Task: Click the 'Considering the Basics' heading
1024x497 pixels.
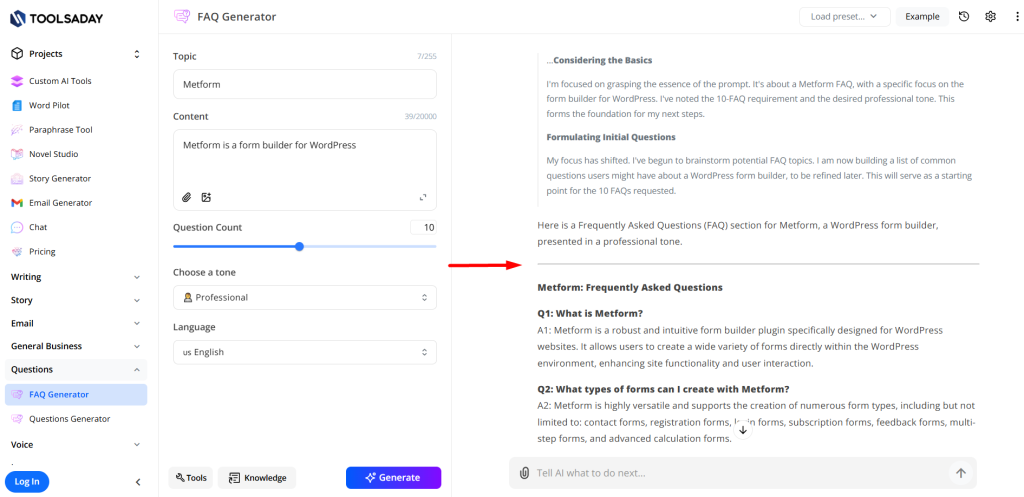Action: tap(603, 60)
